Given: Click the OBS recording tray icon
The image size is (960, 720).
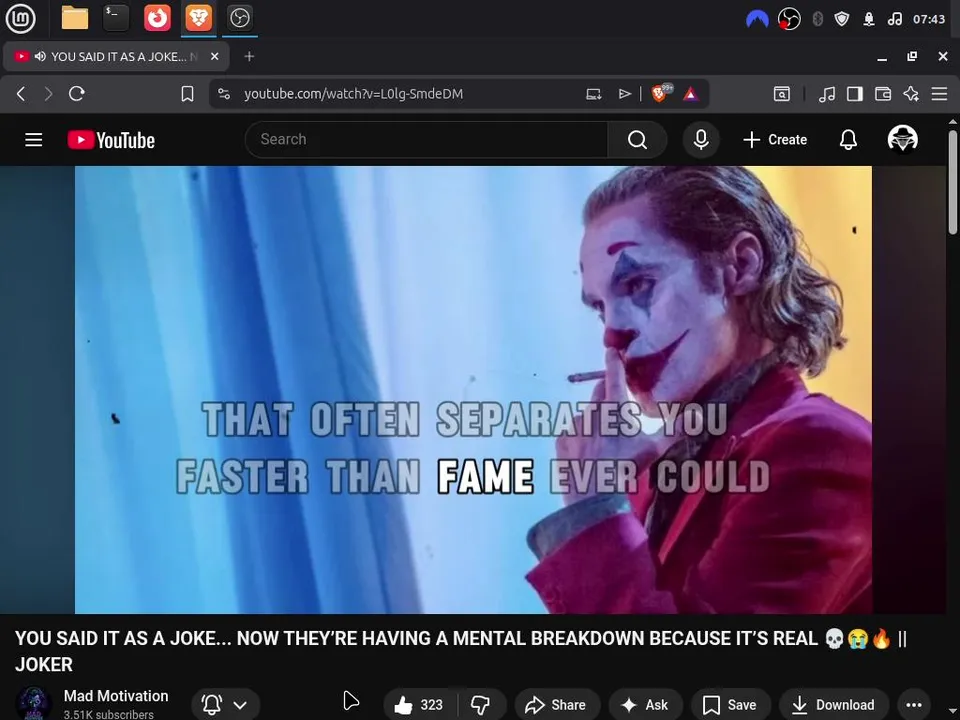Looking at the screenshot, I should (x=789, y=20).
